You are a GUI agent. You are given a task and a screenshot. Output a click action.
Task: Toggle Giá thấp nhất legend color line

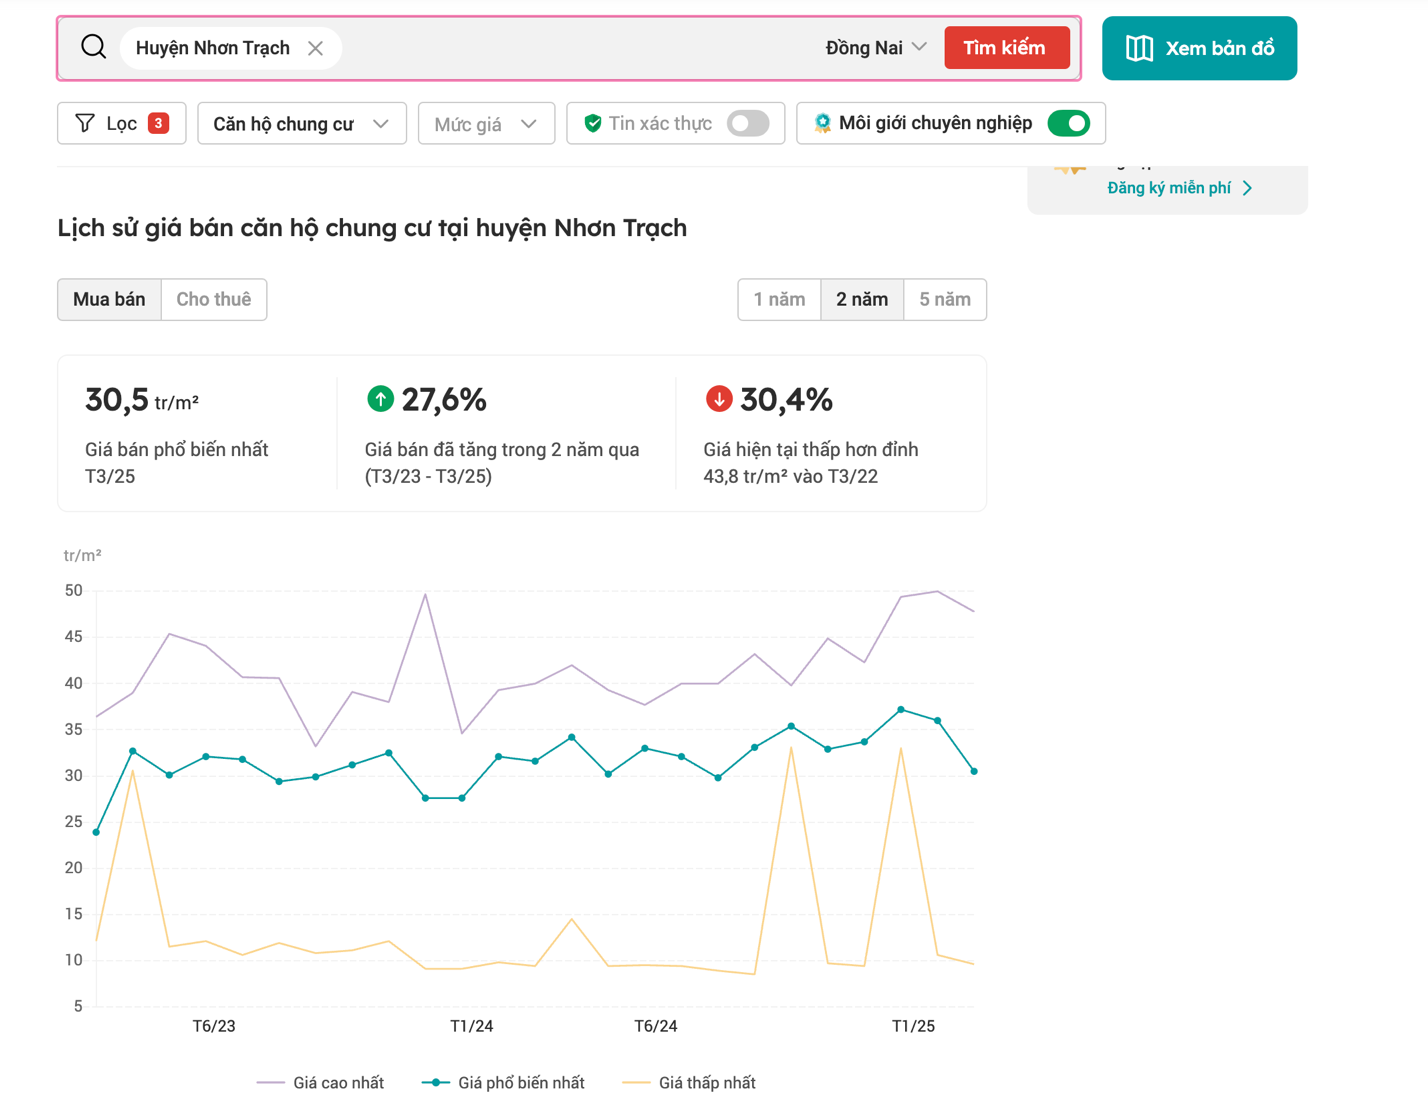point(636,1083)
